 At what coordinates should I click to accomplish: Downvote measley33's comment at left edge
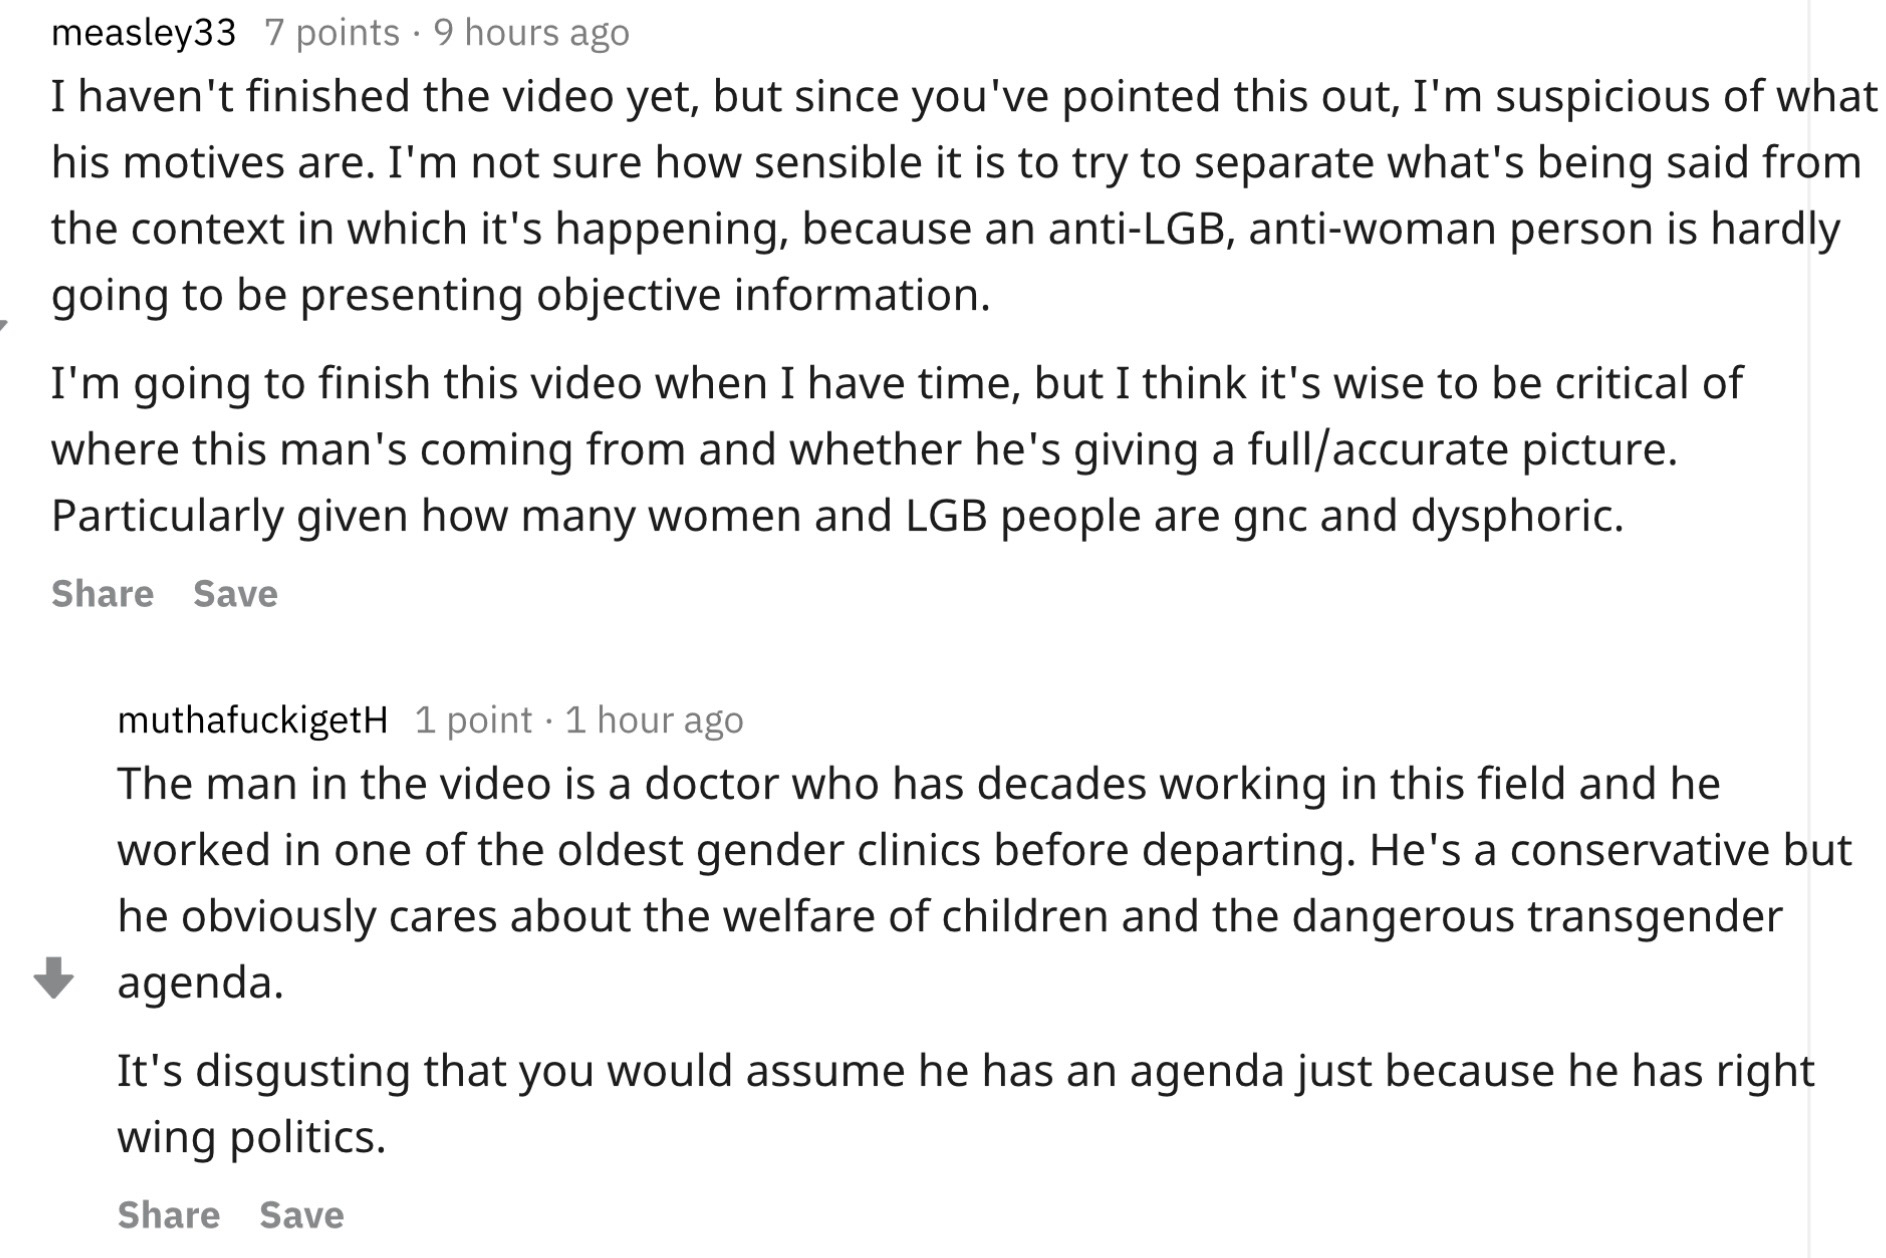[x=3, y=323]
